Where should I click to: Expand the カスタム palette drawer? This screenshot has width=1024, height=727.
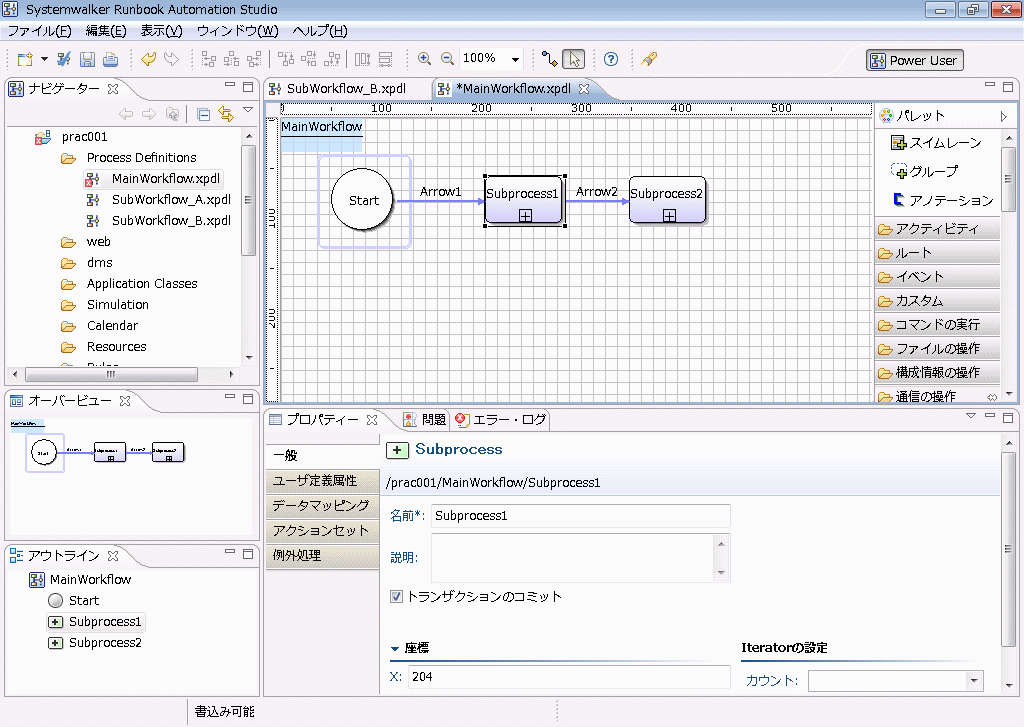pos(937,300)
